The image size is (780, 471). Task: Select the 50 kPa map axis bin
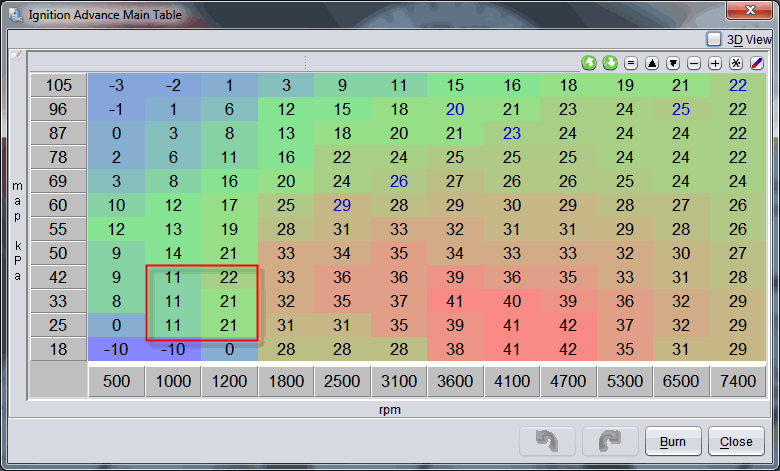(x=59, y=253)
